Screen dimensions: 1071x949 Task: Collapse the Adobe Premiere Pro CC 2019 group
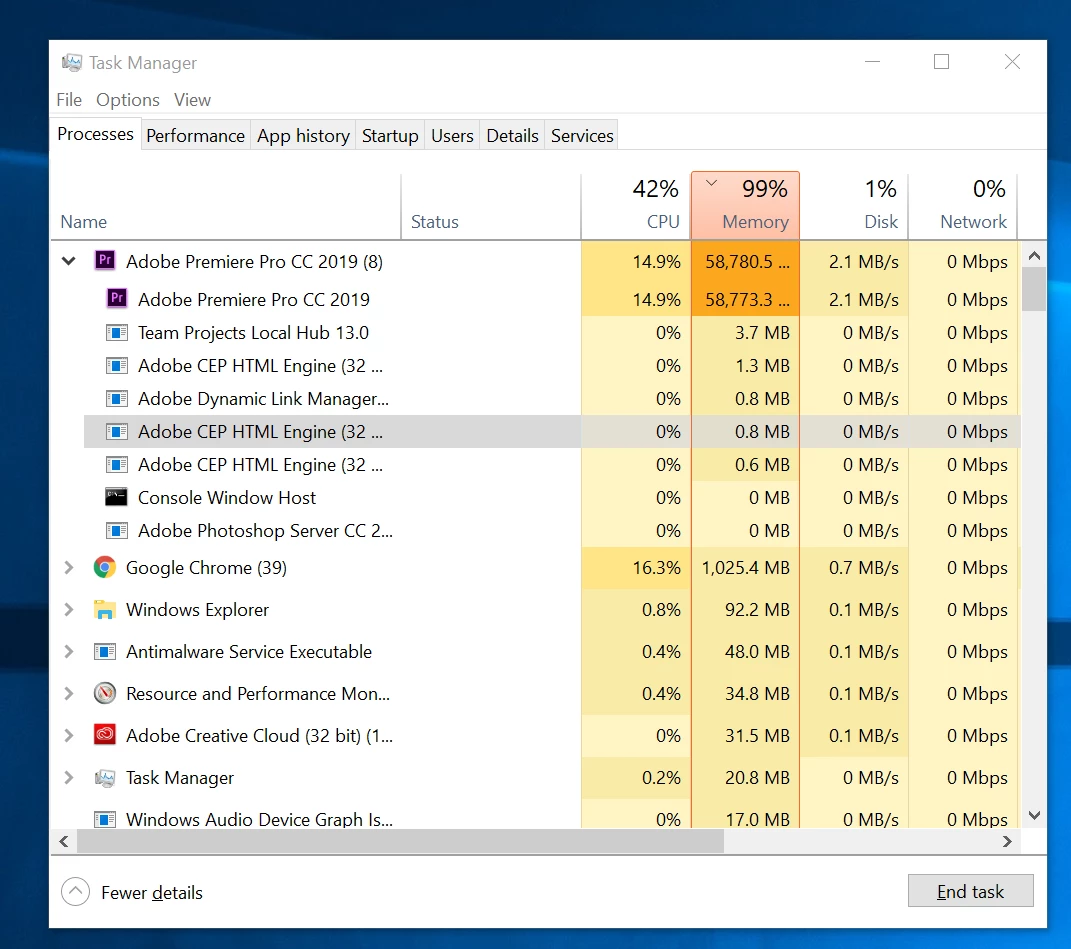[68, 261]
